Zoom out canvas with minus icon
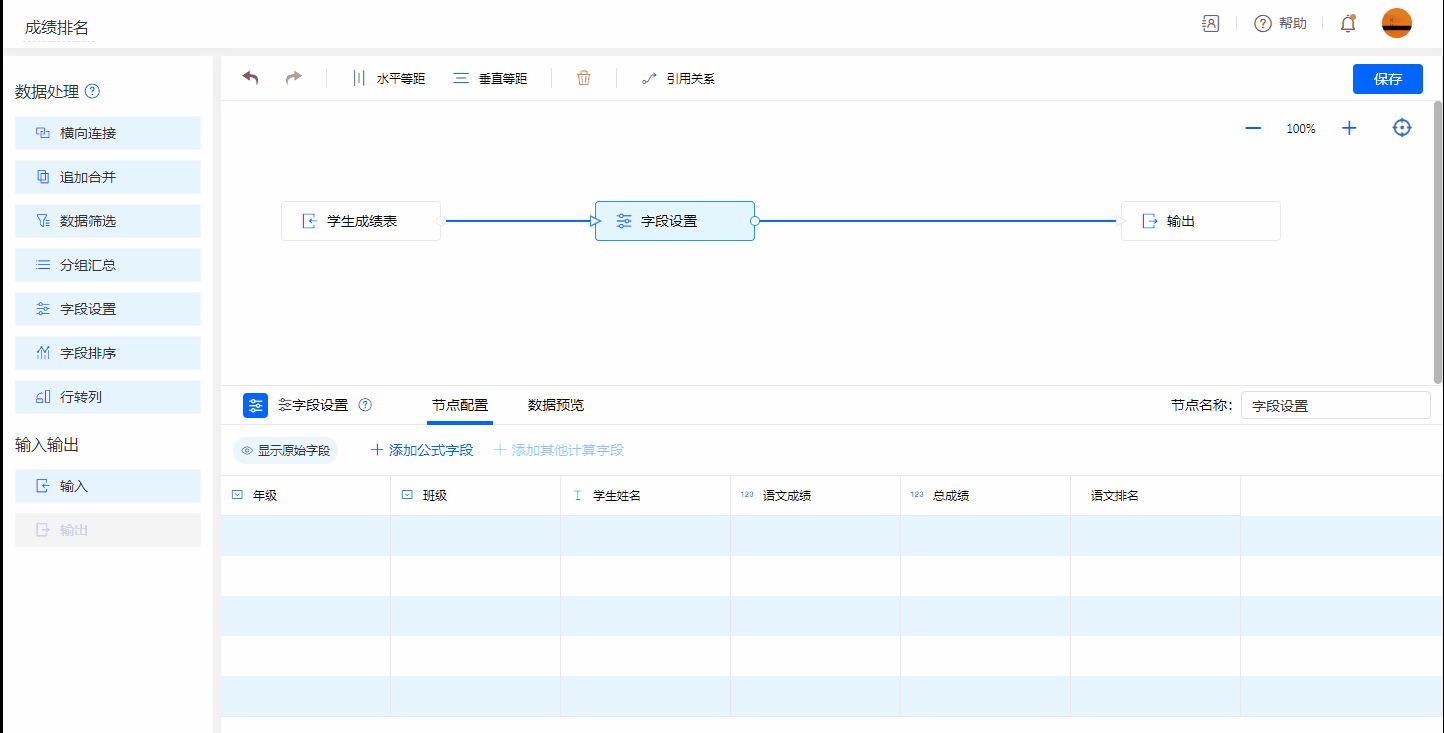Viewport: 1444px width, 733px height. point(1253,128)
